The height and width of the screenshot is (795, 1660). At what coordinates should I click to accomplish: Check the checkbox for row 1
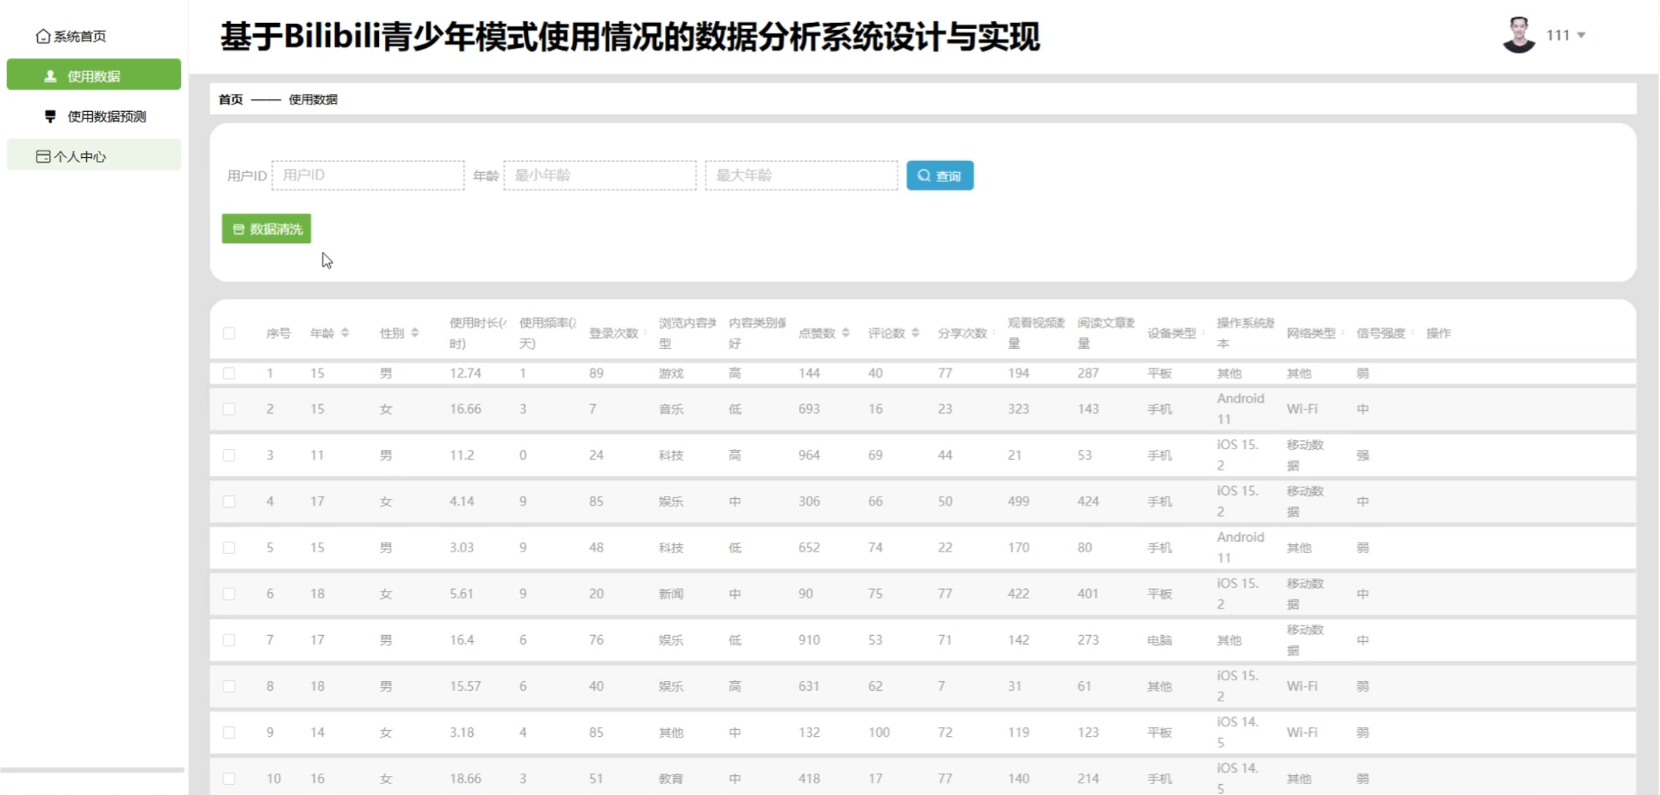[229, 373]
